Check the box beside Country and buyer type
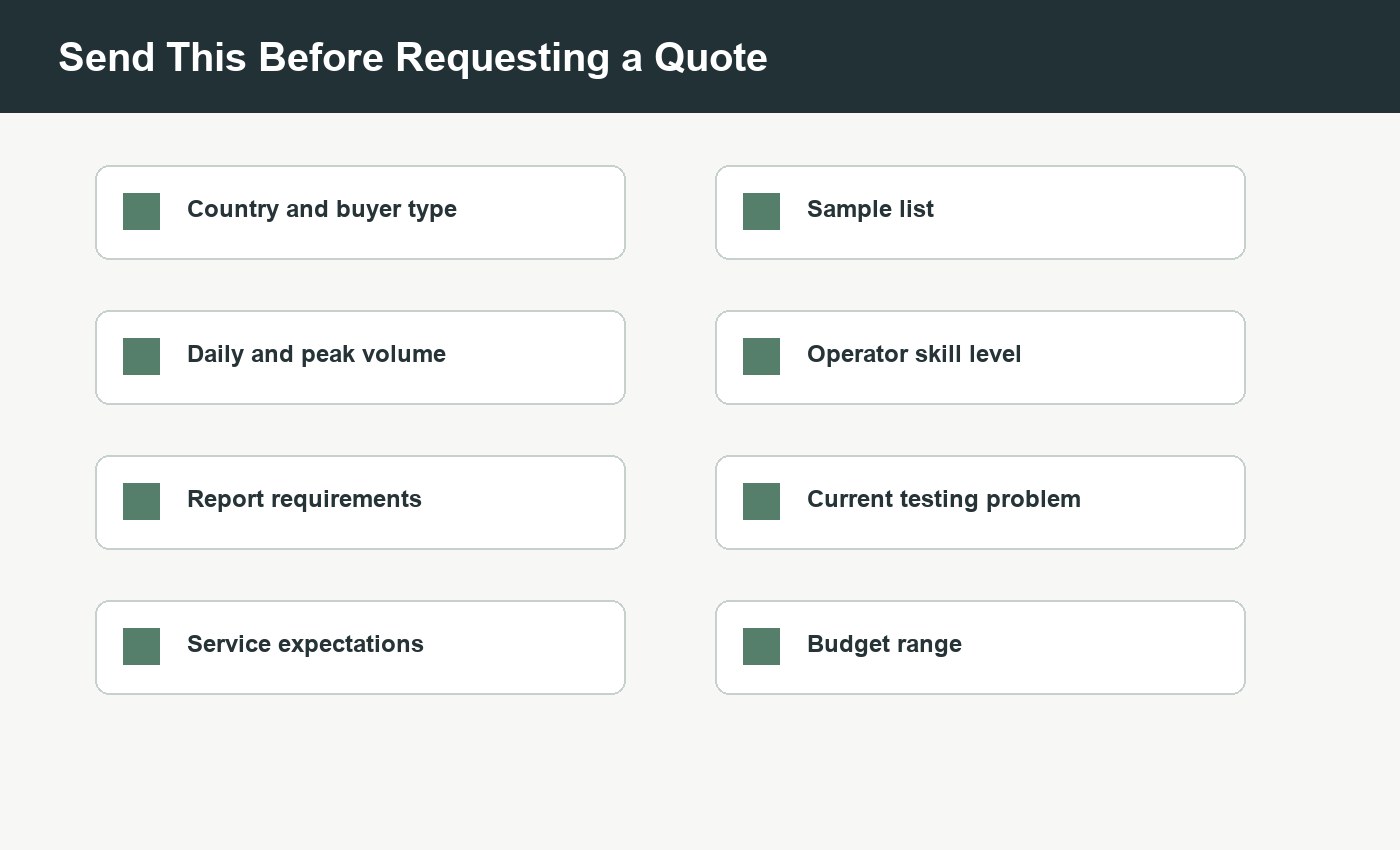 (x=141, y=212)
